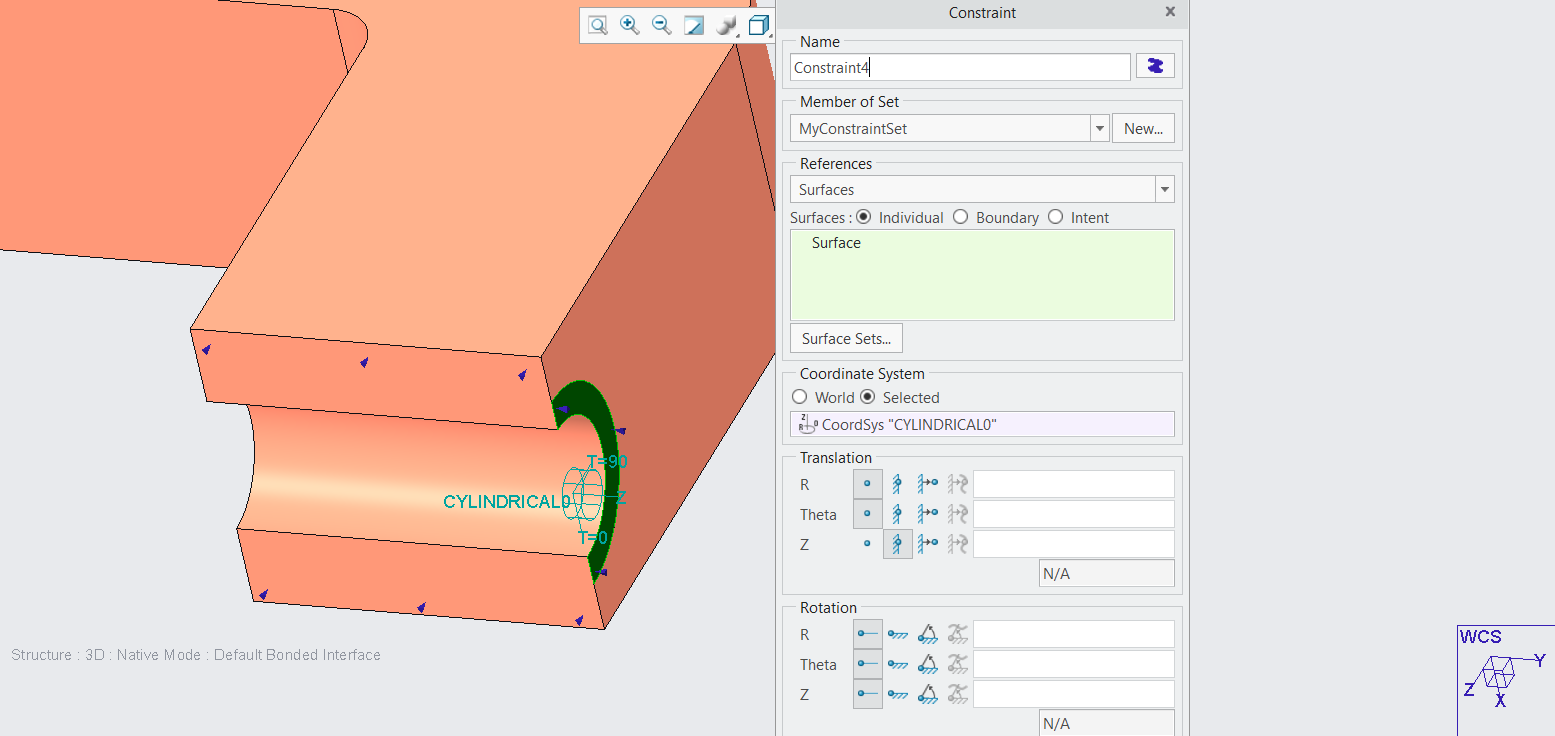The height and width of the screenshot is (736, 1555).
Task: Click the default orientation cube icon
Action: pyautogui.click(x=757, y=25)
